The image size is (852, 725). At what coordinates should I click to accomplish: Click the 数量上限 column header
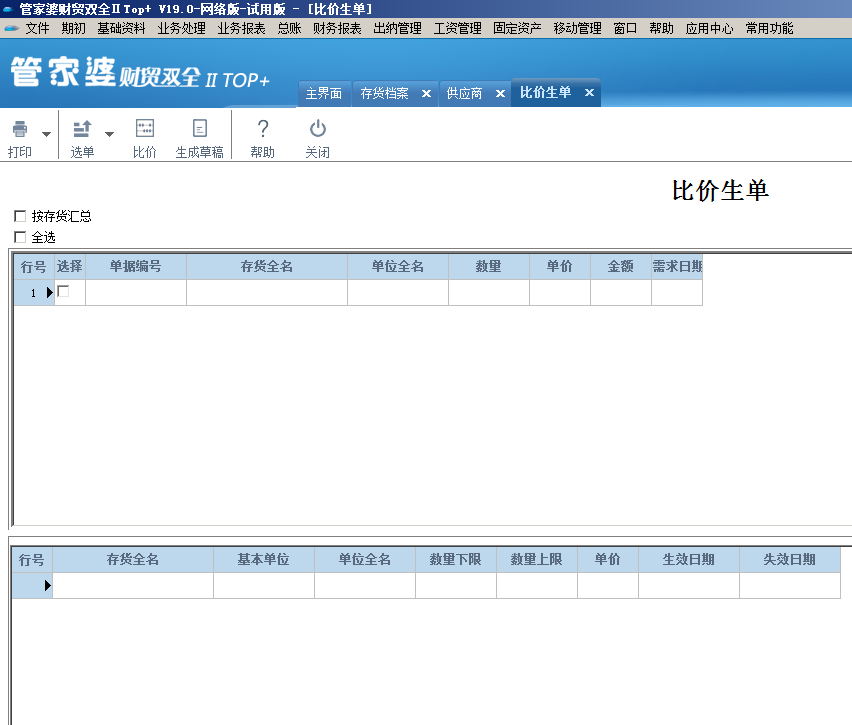536,559
